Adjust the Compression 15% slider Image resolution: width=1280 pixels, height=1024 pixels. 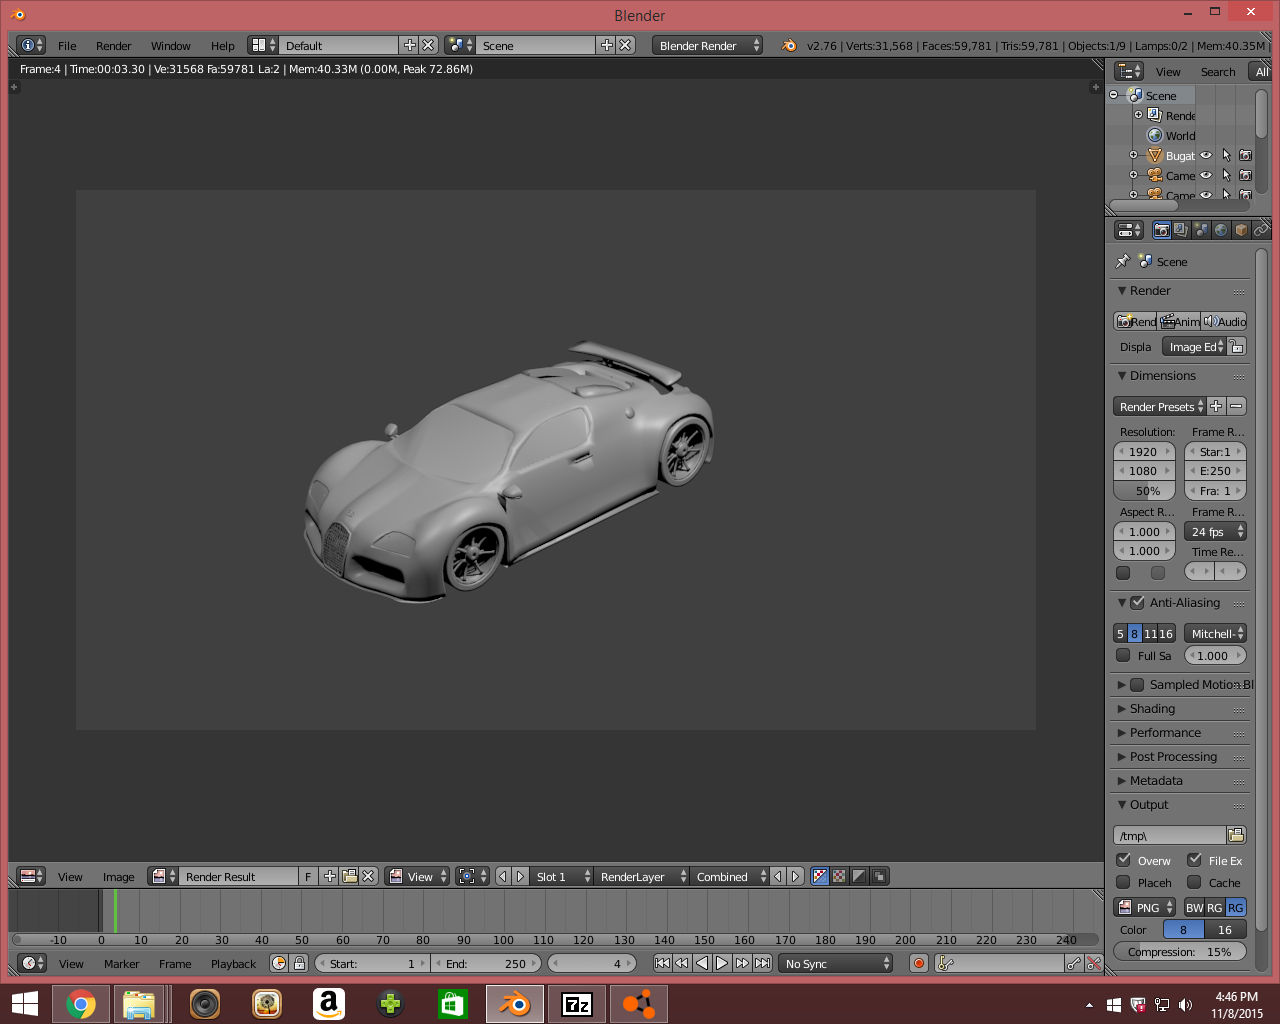(x=1180, y=951)
